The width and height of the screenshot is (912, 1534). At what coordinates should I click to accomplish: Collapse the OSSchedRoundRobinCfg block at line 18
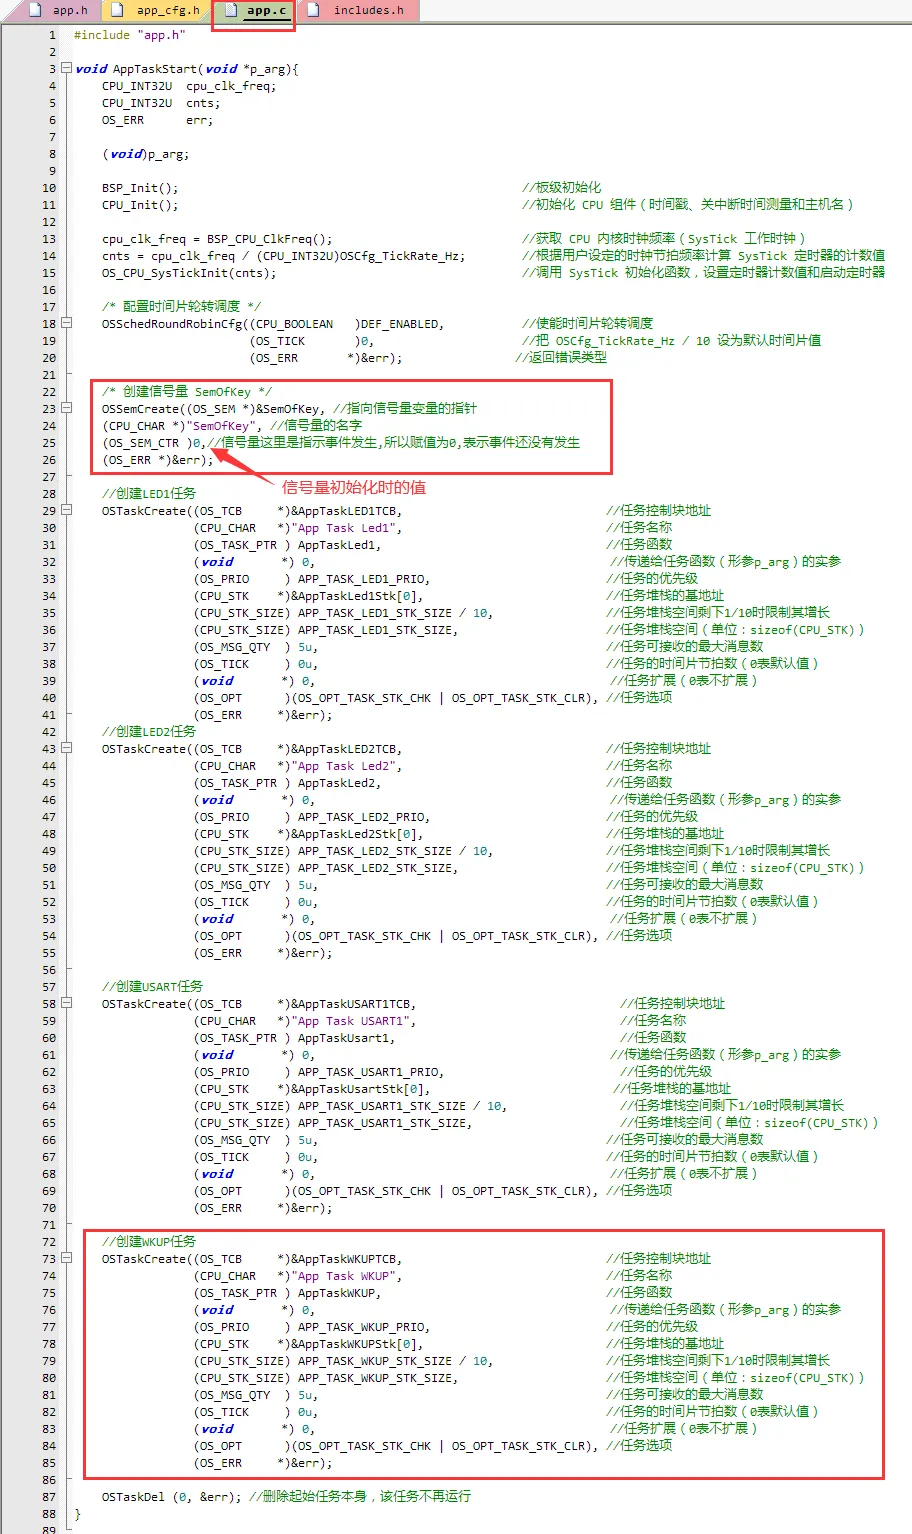coord(67,323)
